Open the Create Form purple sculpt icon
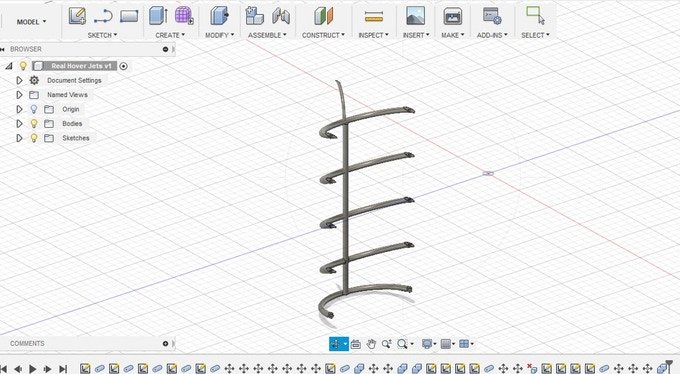 click(184, 16)
